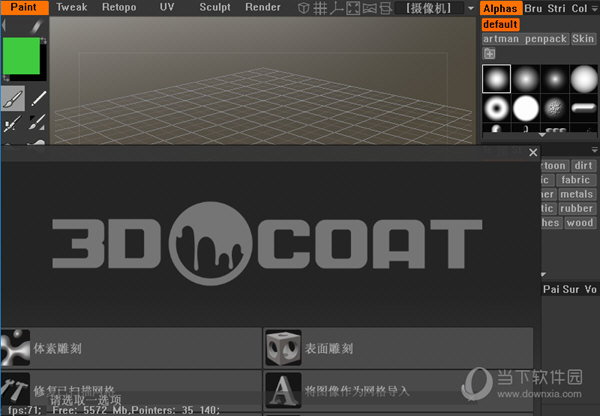Choose 表面雕刻 surface sculpting option
Image resolution: width=600 pixels, height=416 pixels.
tap(398, 348)
